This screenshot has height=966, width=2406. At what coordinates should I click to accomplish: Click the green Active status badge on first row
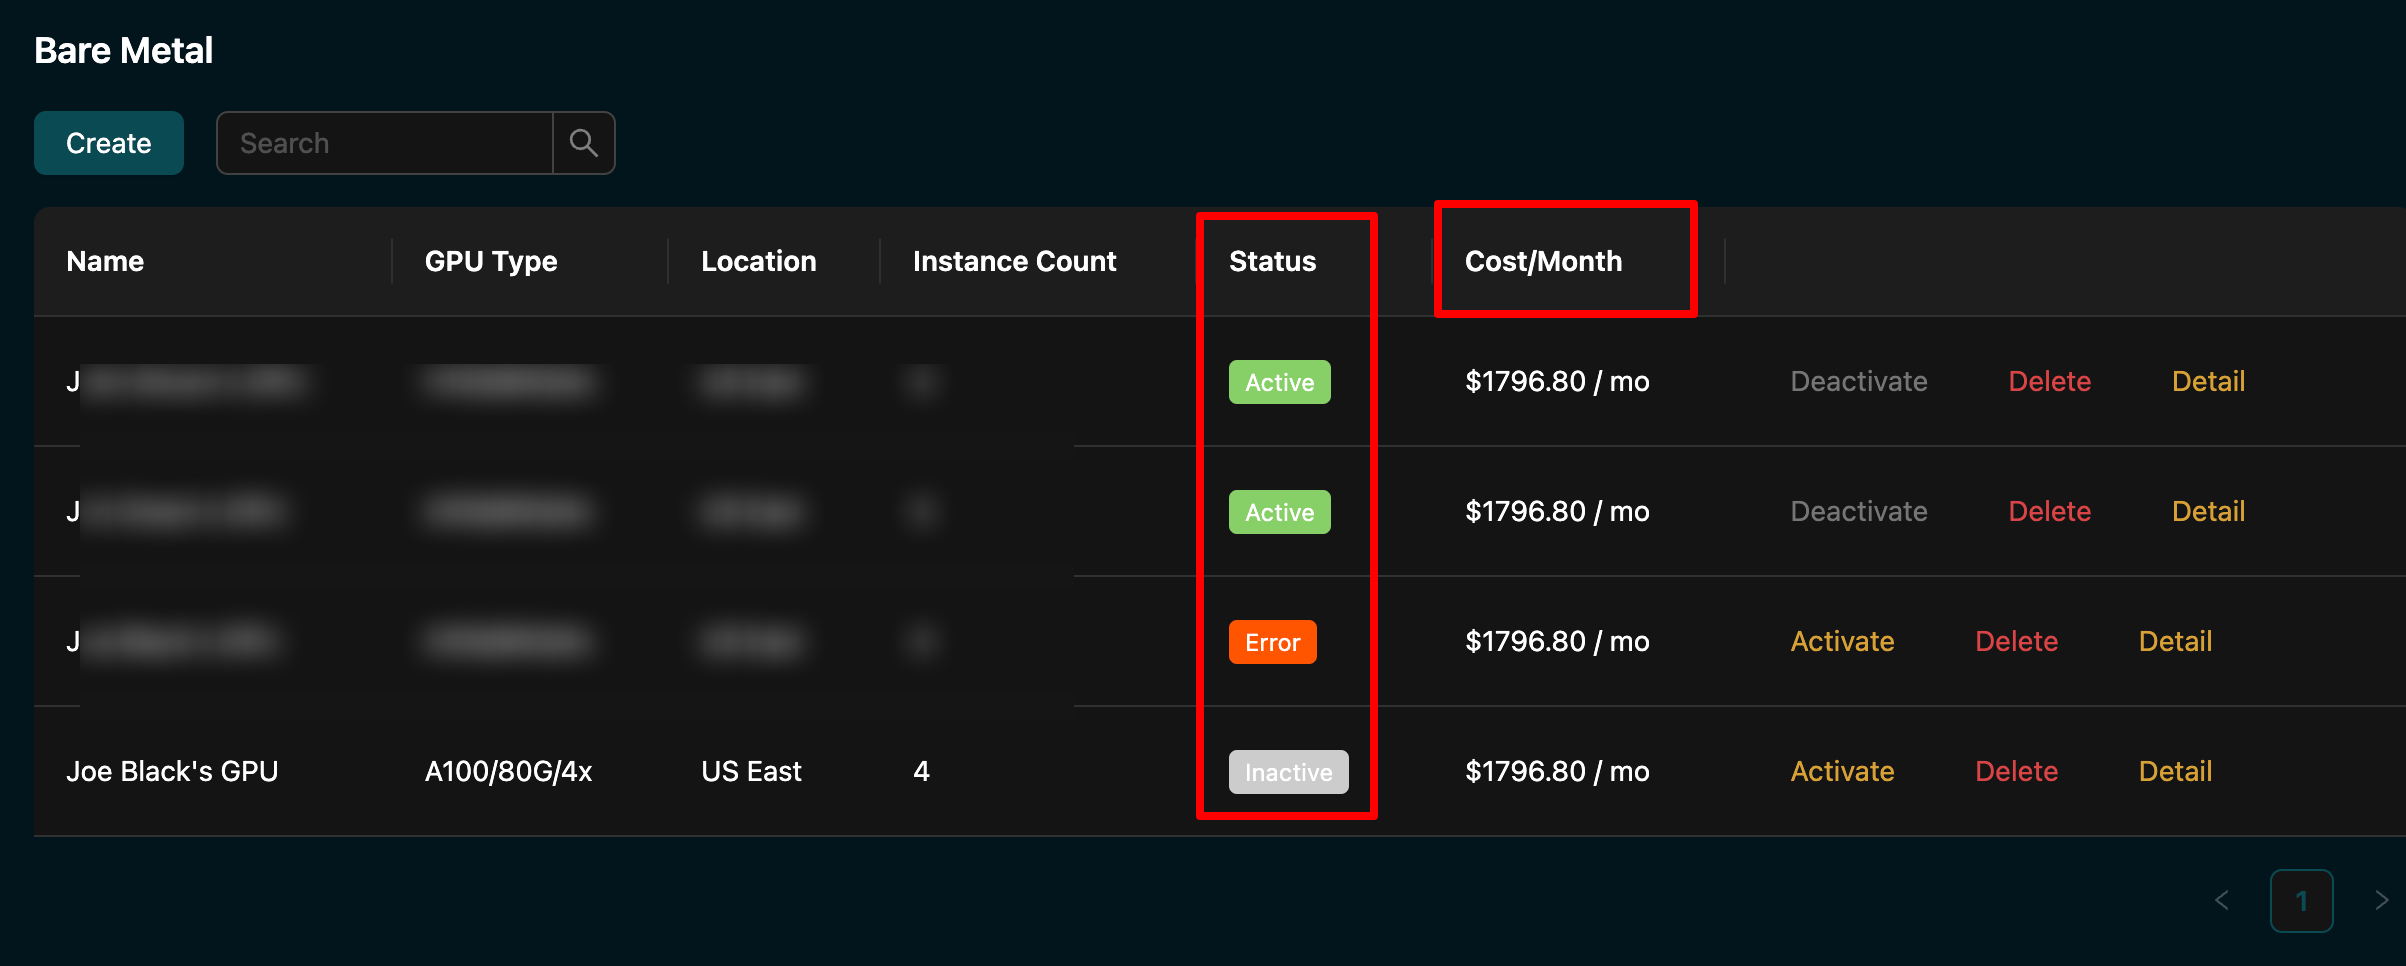(x=1279, y=381)
